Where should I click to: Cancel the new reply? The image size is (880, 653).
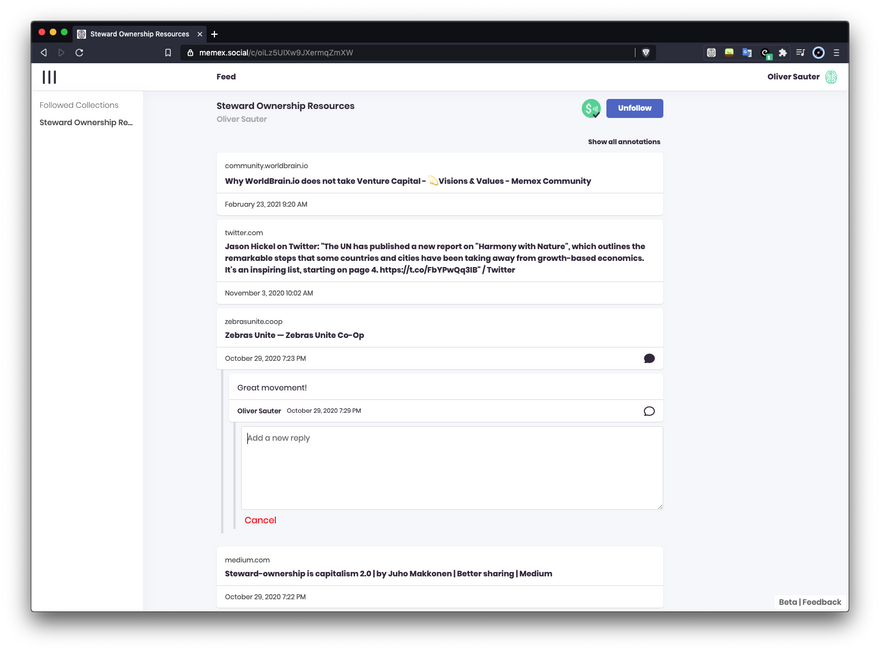[260, 520]
